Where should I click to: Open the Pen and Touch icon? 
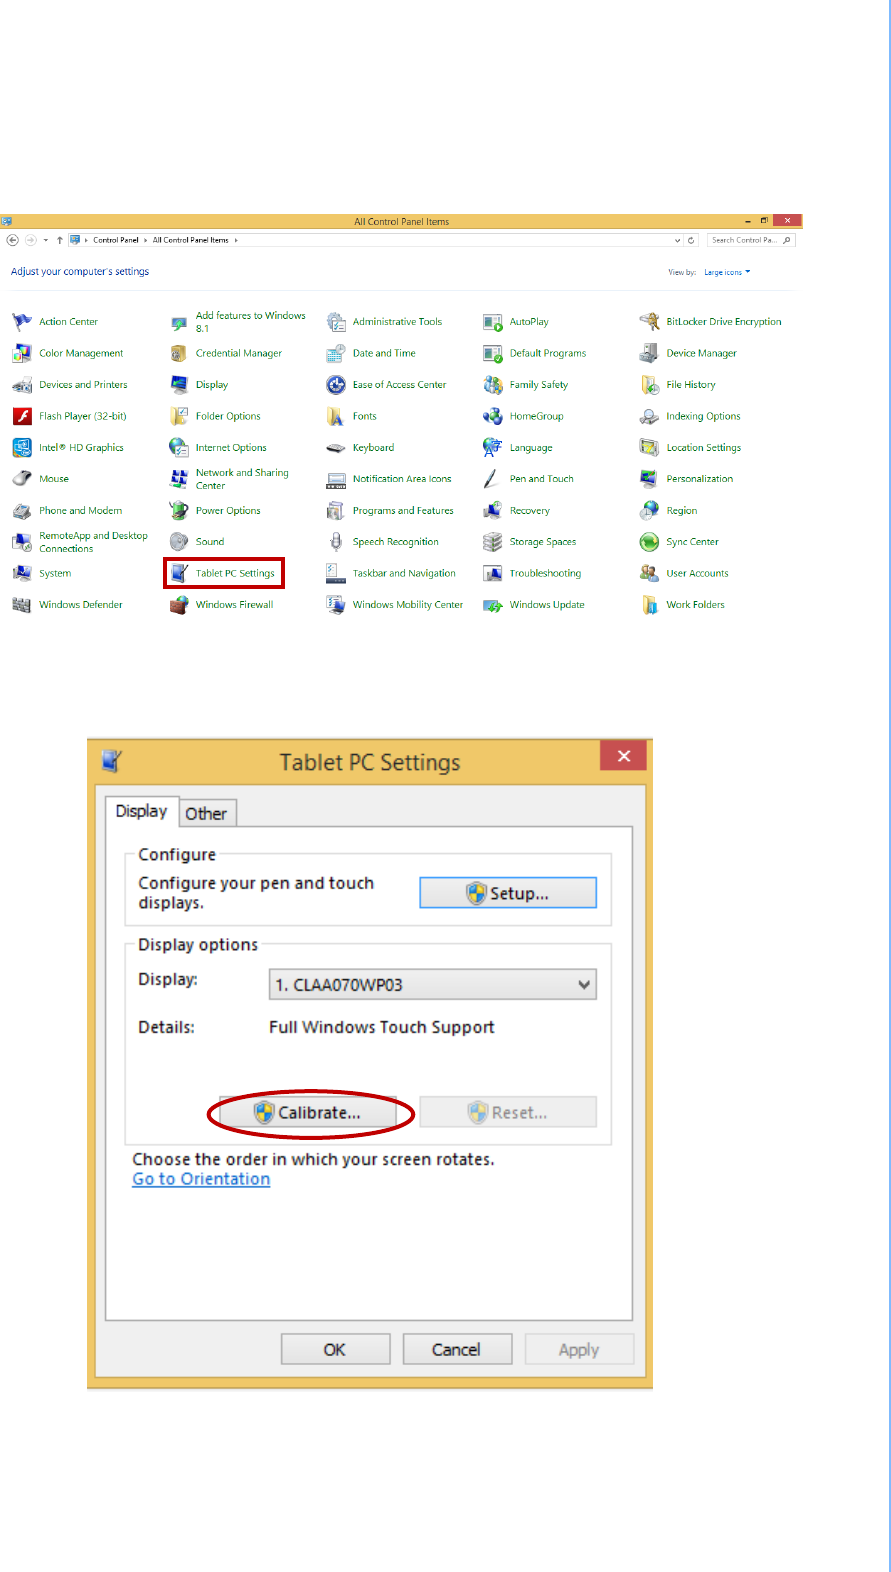492,479
